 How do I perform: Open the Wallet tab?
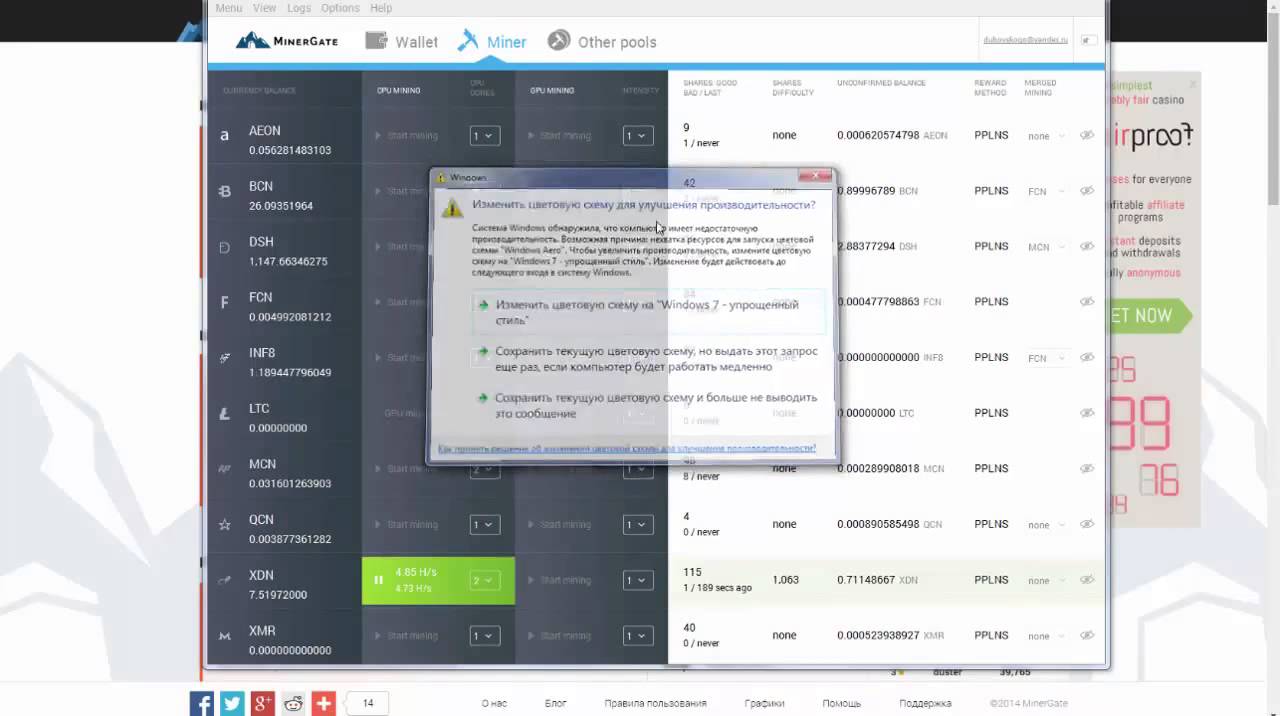(x=401, y=42)
